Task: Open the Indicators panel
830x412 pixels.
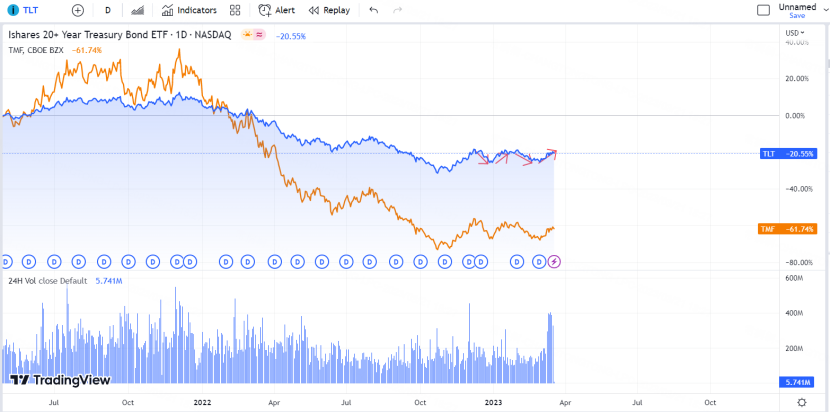Action: pyautogui.click(x=190, y=10)
